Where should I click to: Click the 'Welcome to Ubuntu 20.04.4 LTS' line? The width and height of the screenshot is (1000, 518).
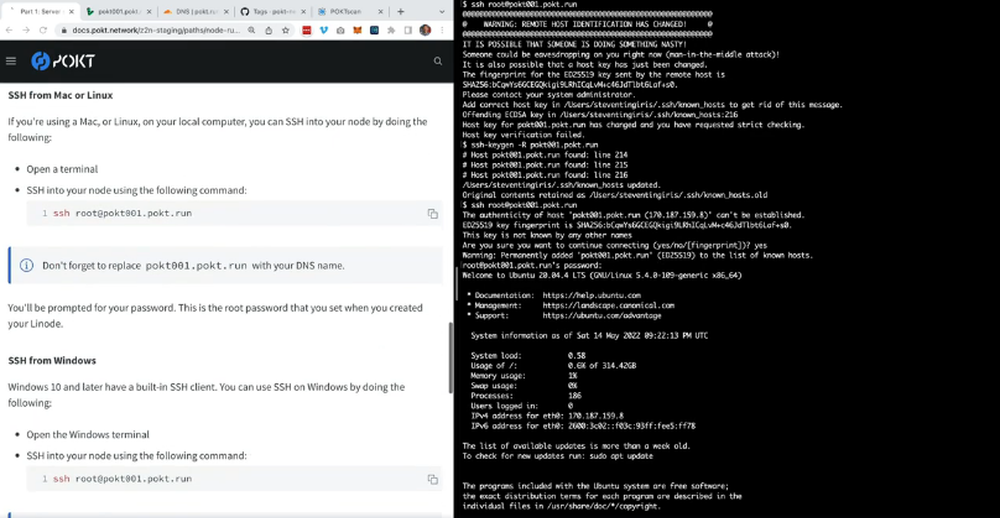coord(602,276)
